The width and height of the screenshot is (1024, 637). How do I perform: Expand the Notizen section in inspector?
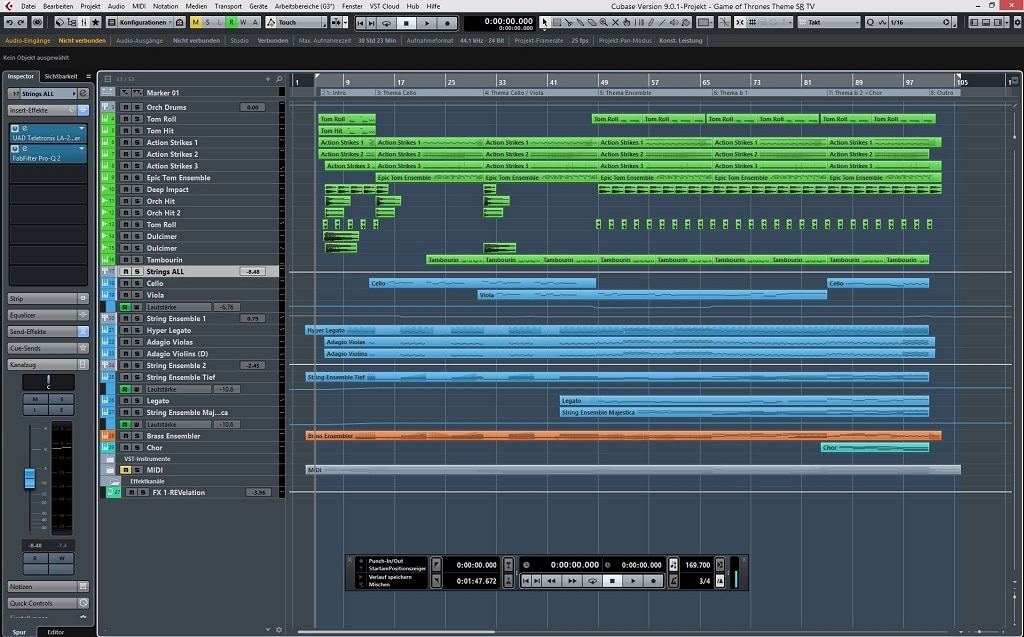pos(48,587)
